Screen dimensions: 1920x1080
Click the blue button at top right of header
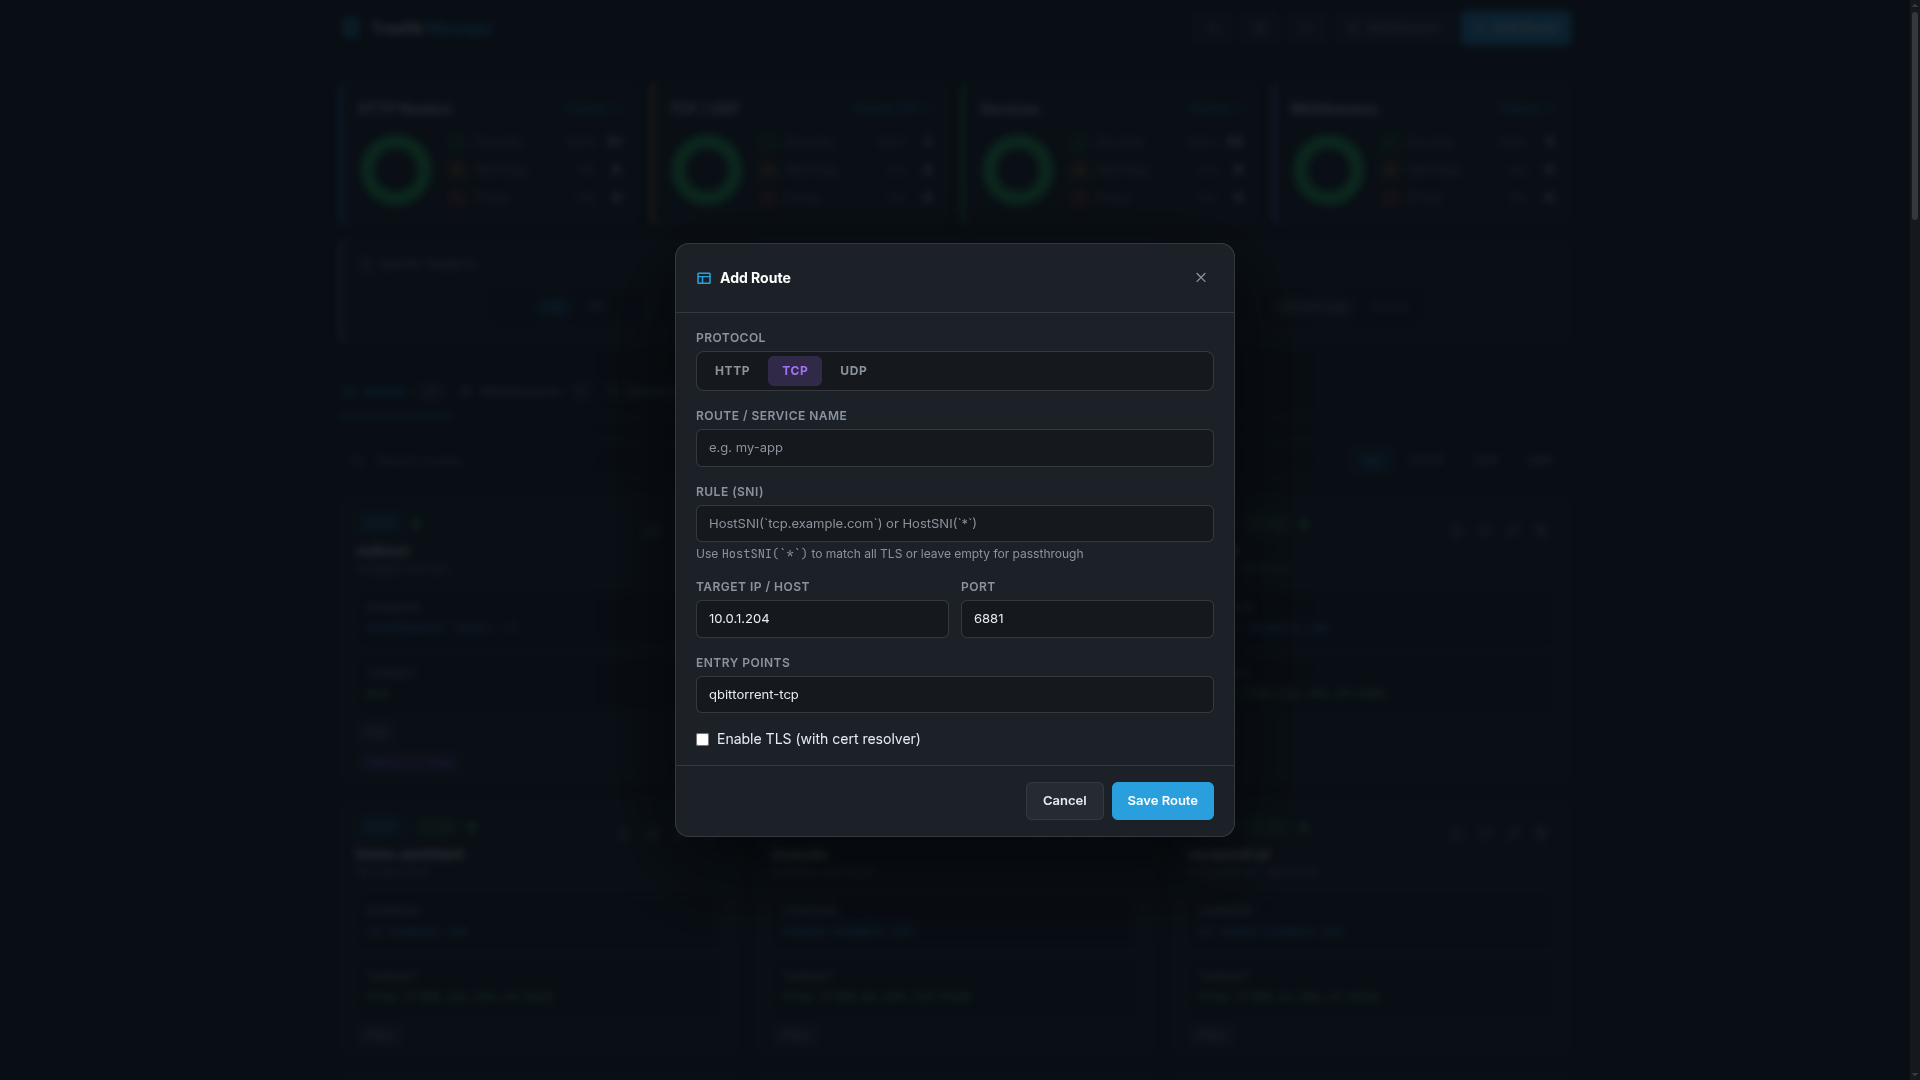pyautogui.click(x=1516, y=28)
